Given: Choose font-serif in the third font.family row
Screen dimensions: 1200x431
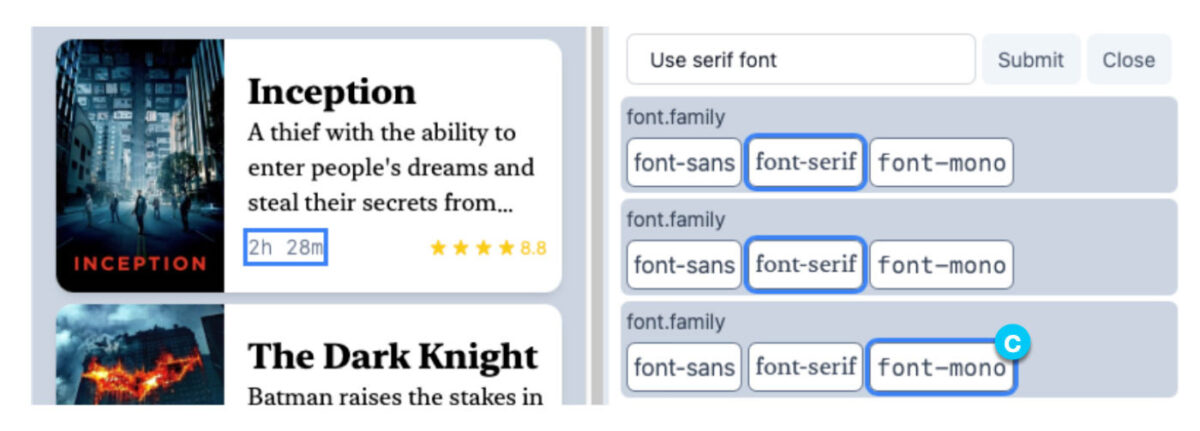Looking at the screenshot, I should coord(805,367).
